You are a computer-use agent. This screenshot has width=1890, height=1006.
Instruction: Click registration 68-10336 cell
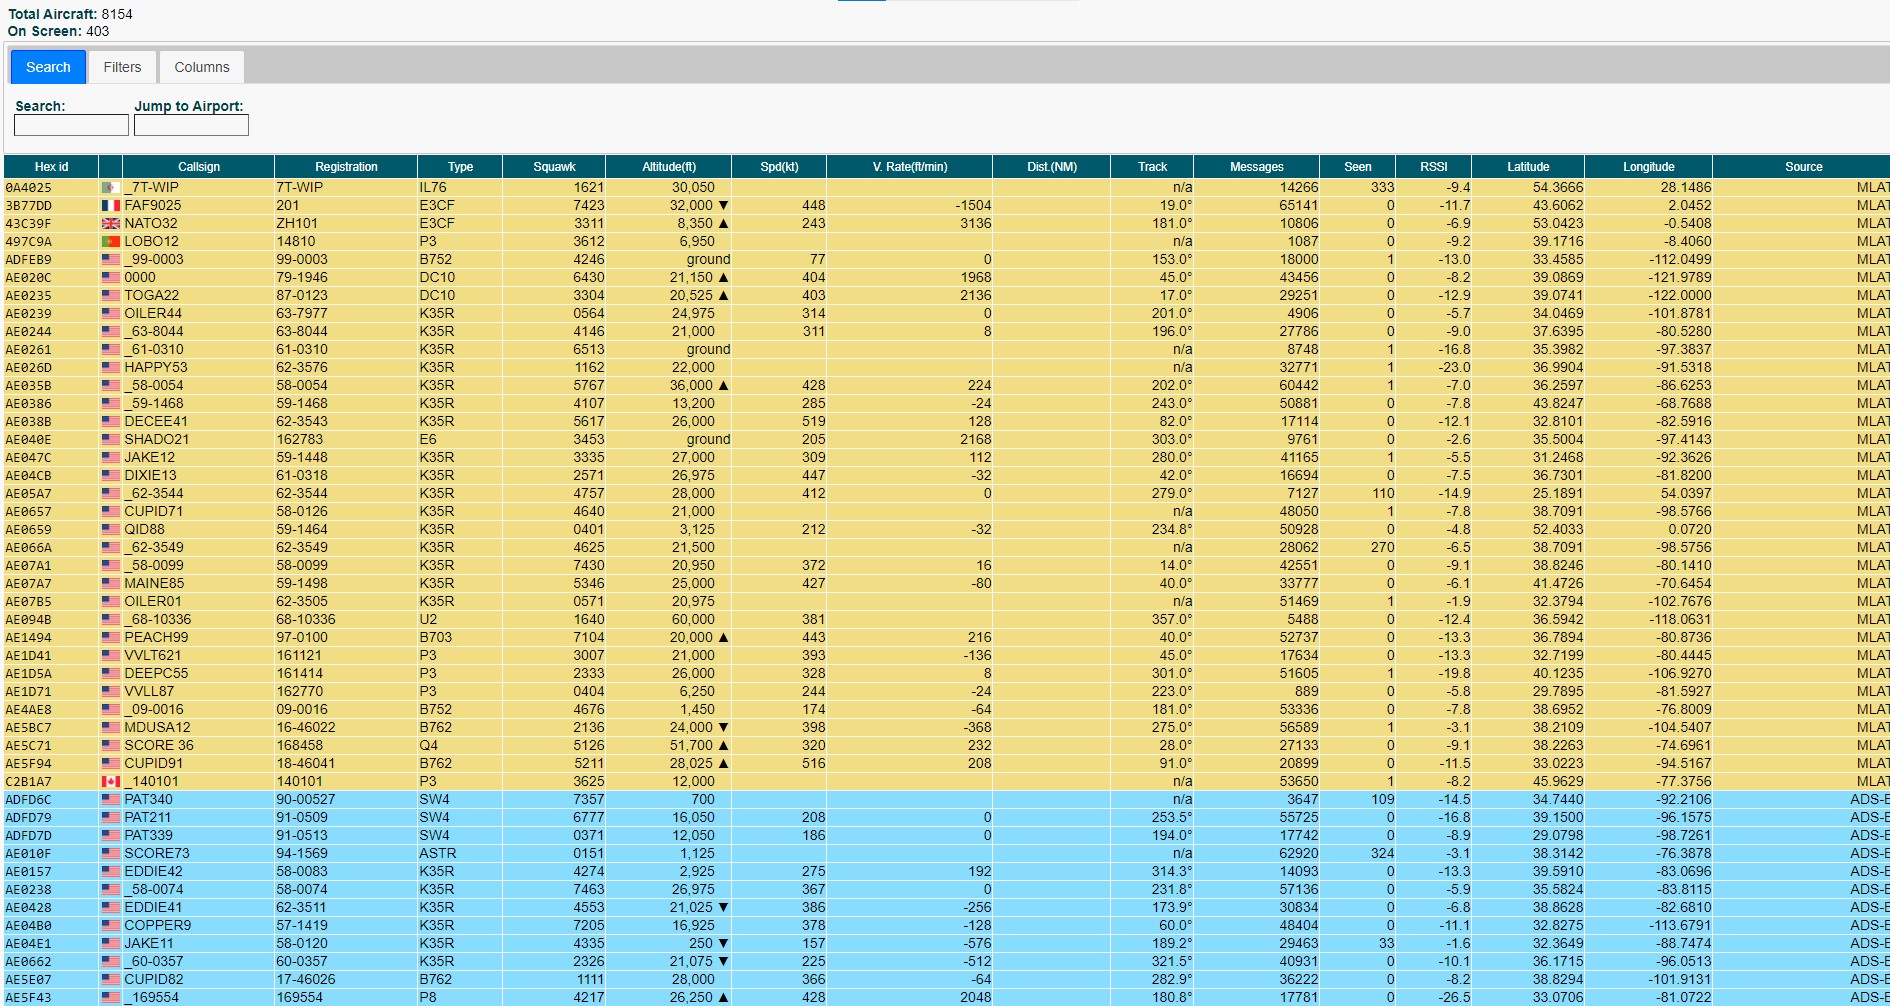tap(346, 620)
